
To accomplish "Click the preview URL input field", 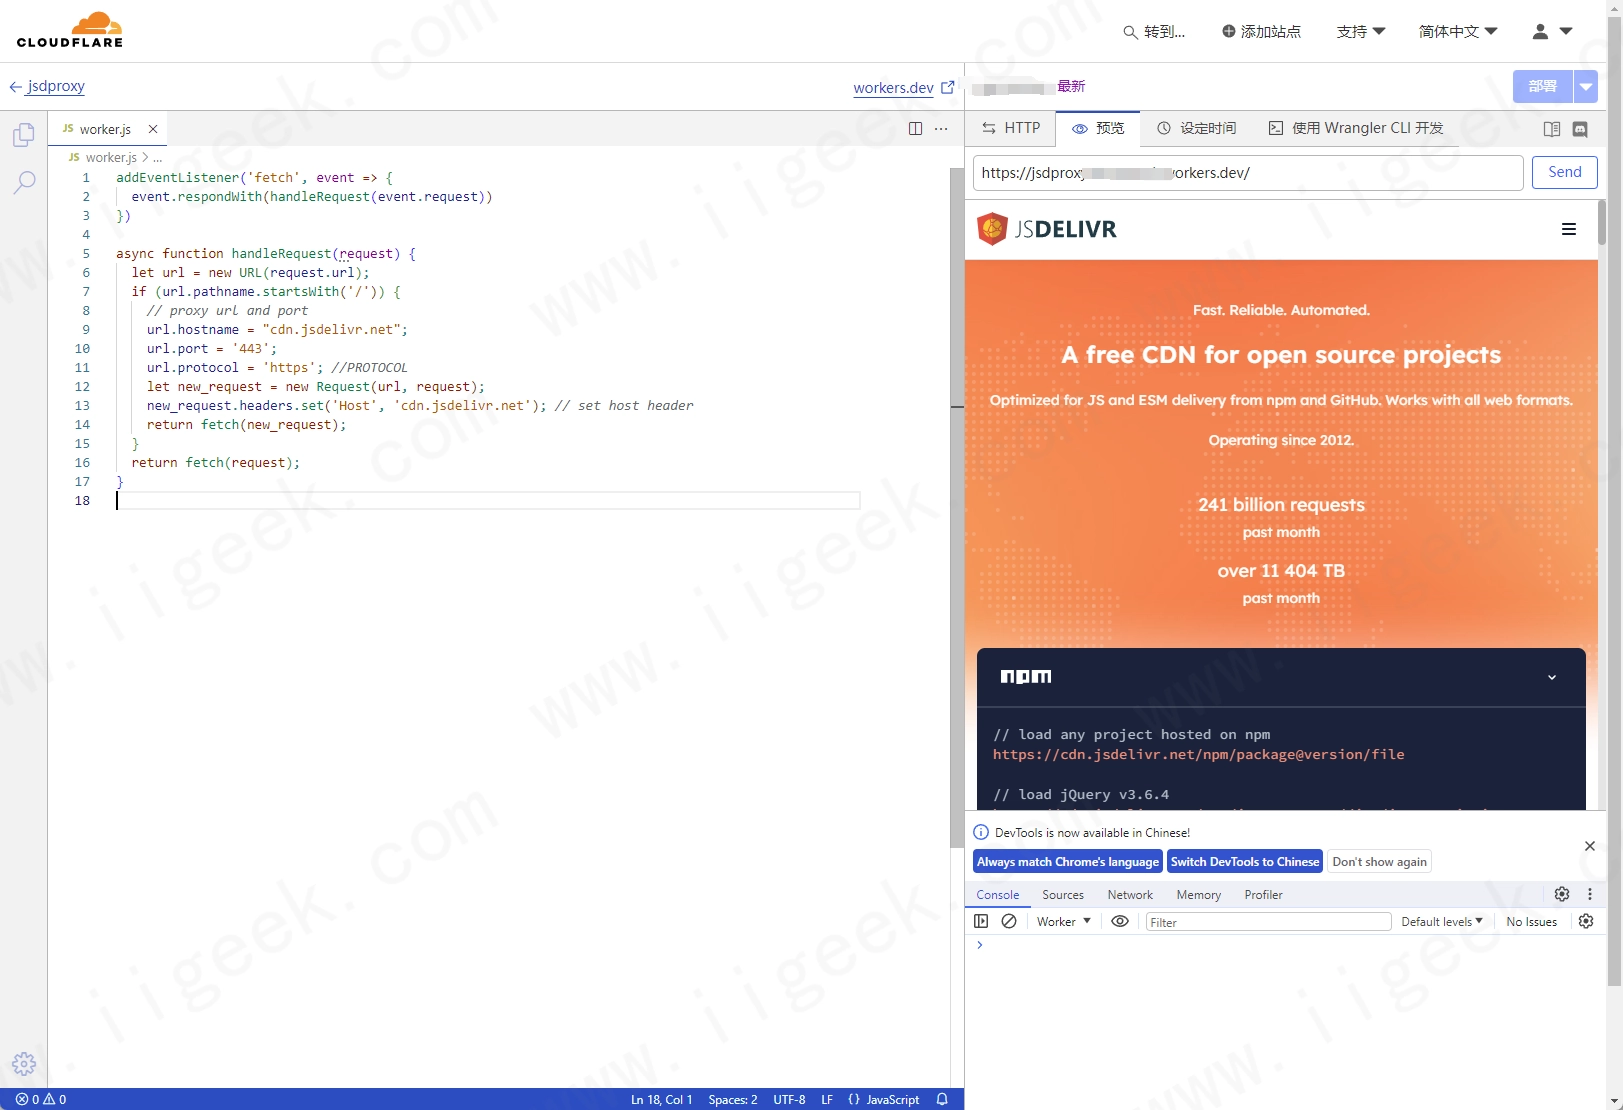I will (1248, 173).
